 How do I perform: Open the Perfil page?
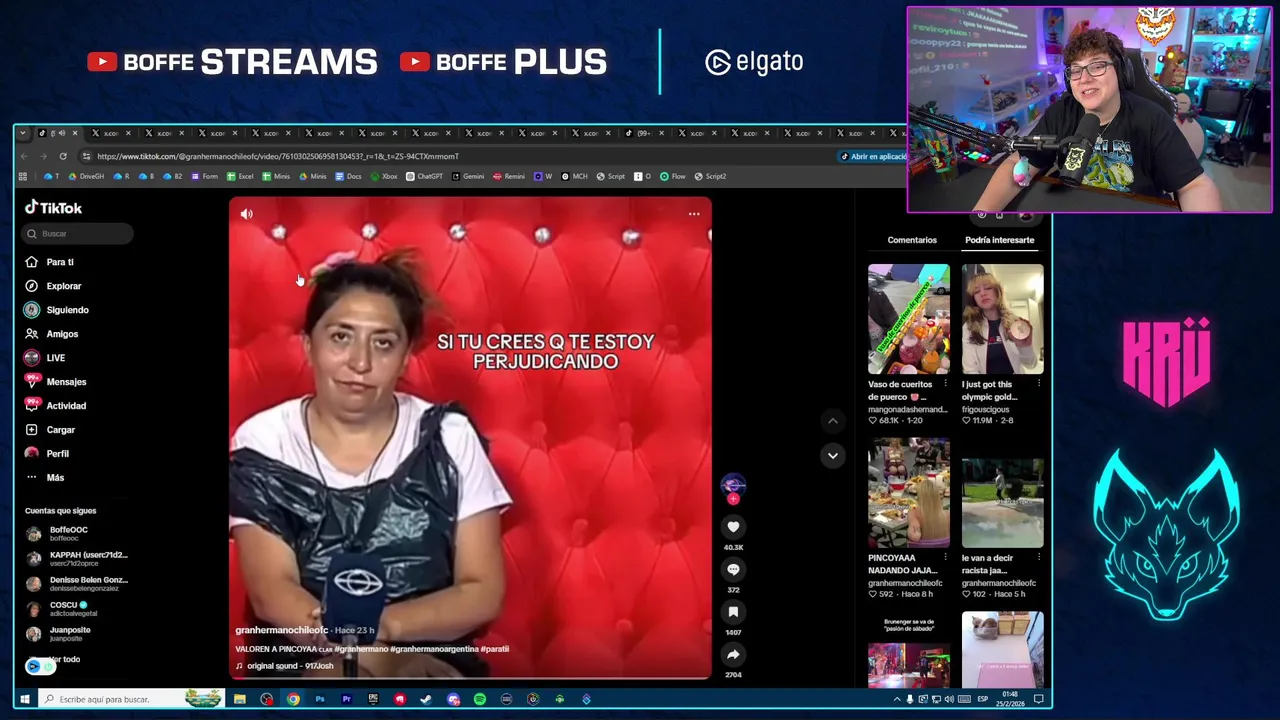tap(47, 454)
